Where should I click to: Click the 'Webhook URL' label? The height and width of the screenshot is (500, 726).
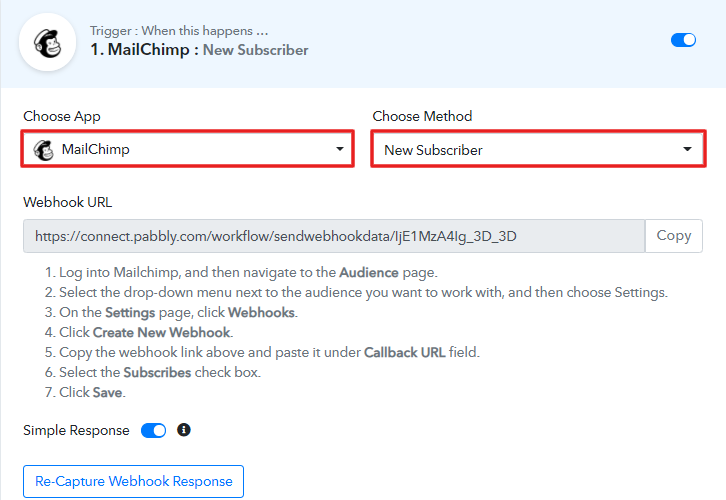coord(68,201)
